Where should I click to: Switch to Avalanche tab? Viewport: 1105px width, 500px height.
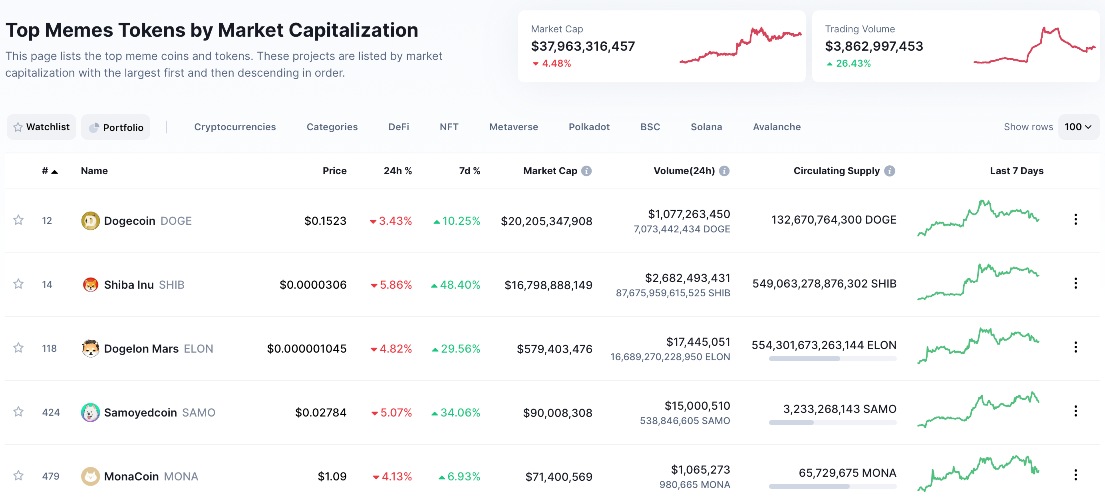click(777, 127)
